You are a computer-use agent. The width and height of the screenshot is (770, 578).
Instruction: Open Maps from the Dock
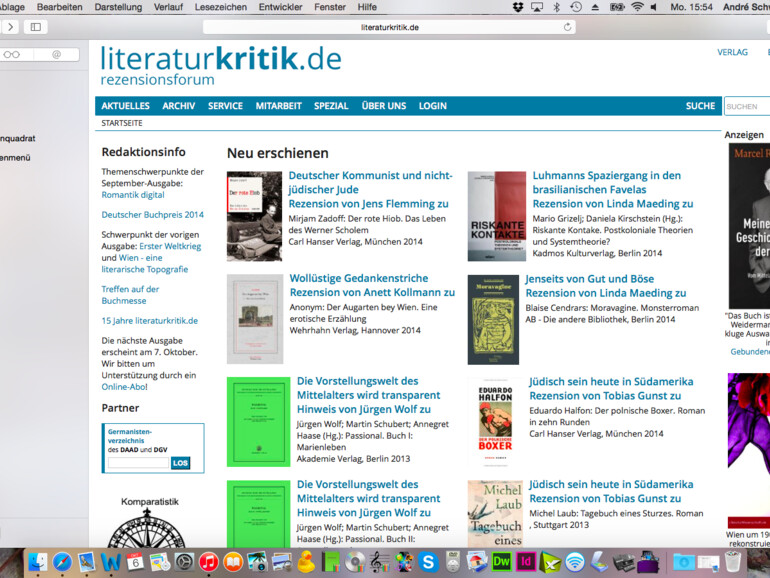[x=160, y=562]
